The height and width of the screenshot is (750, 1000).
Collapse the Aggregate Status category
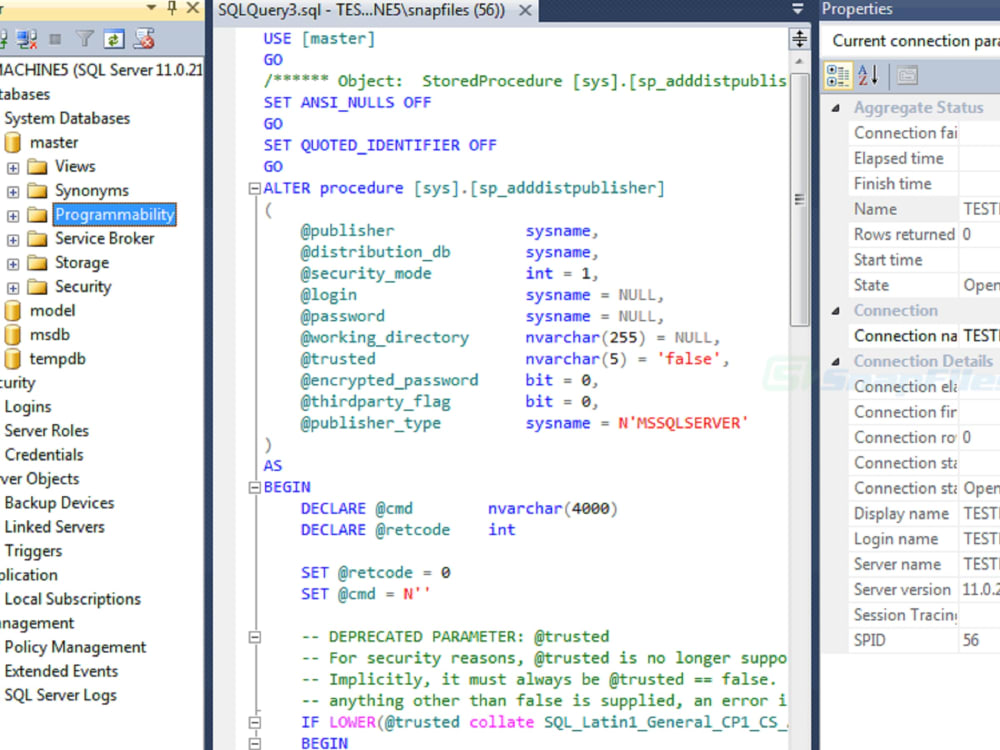[x=835, y=108]
